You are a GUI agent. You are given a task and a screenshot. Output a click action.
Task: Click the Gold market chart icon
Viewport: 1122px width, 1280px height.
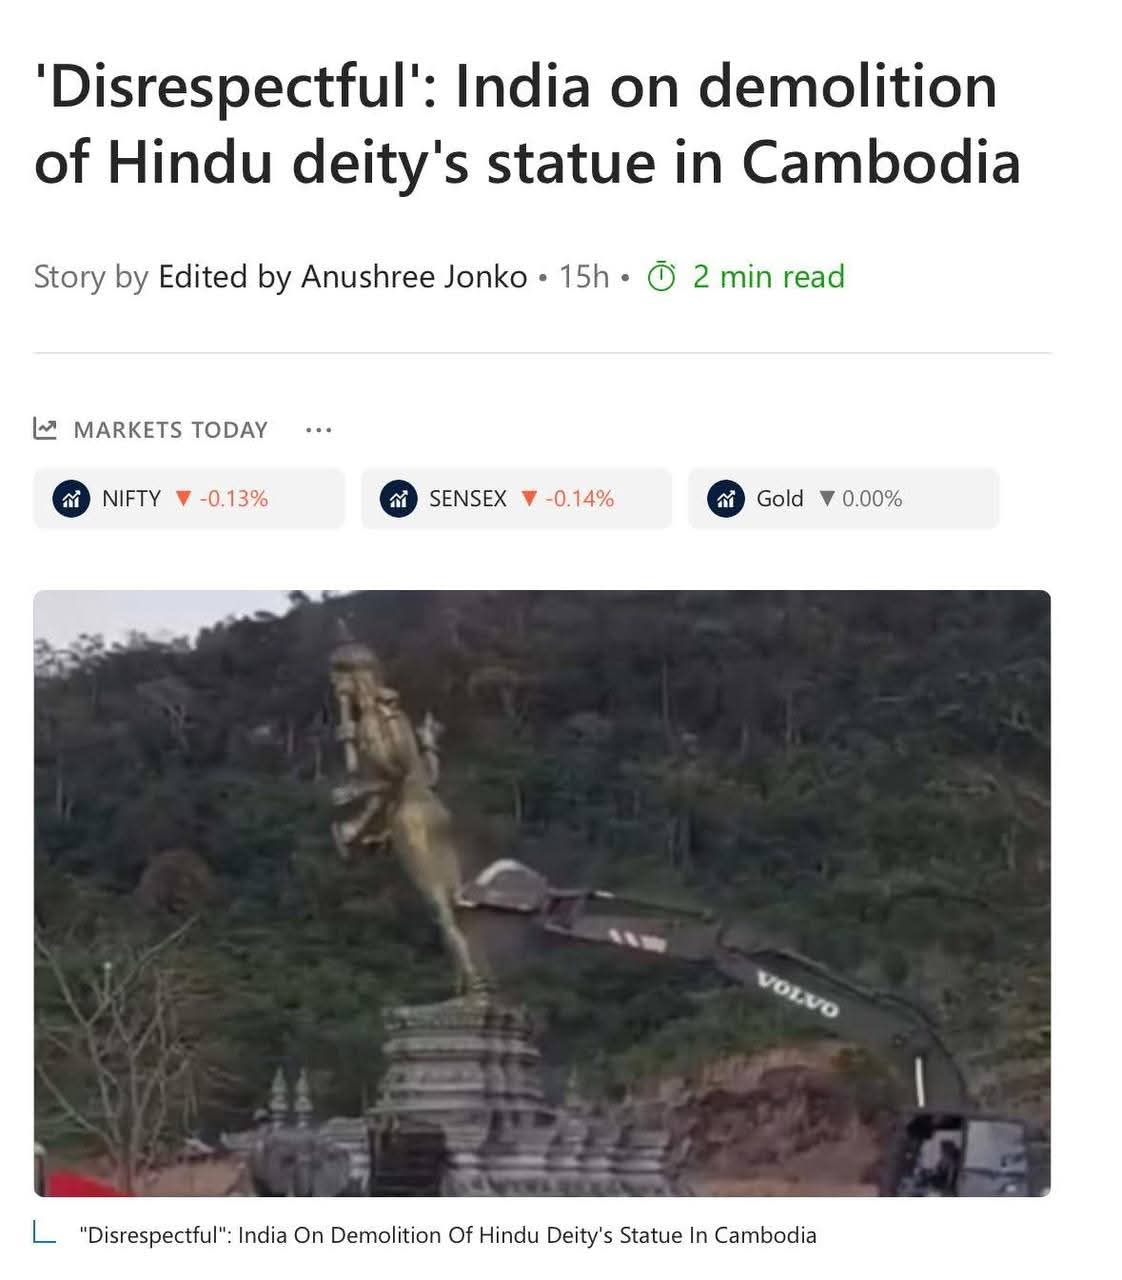click(x=726, y=498)
